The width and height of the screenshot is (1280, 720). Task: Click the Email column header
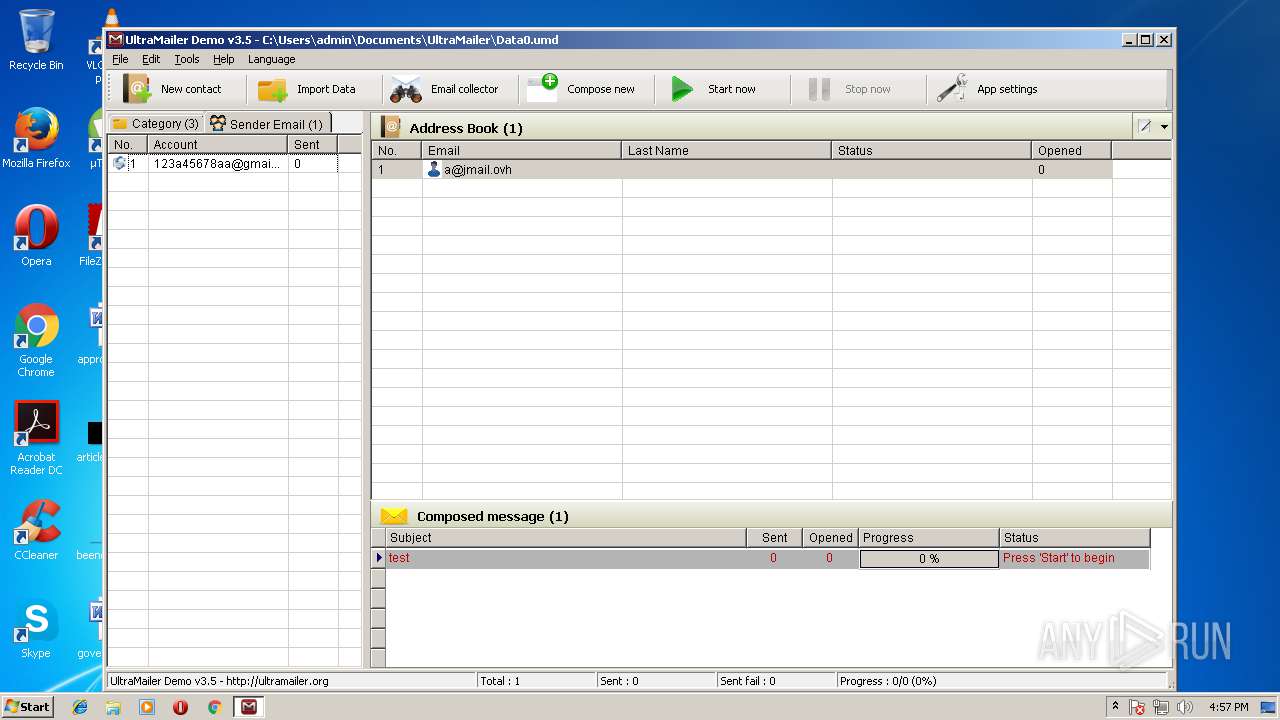click(x=522, y=150)
